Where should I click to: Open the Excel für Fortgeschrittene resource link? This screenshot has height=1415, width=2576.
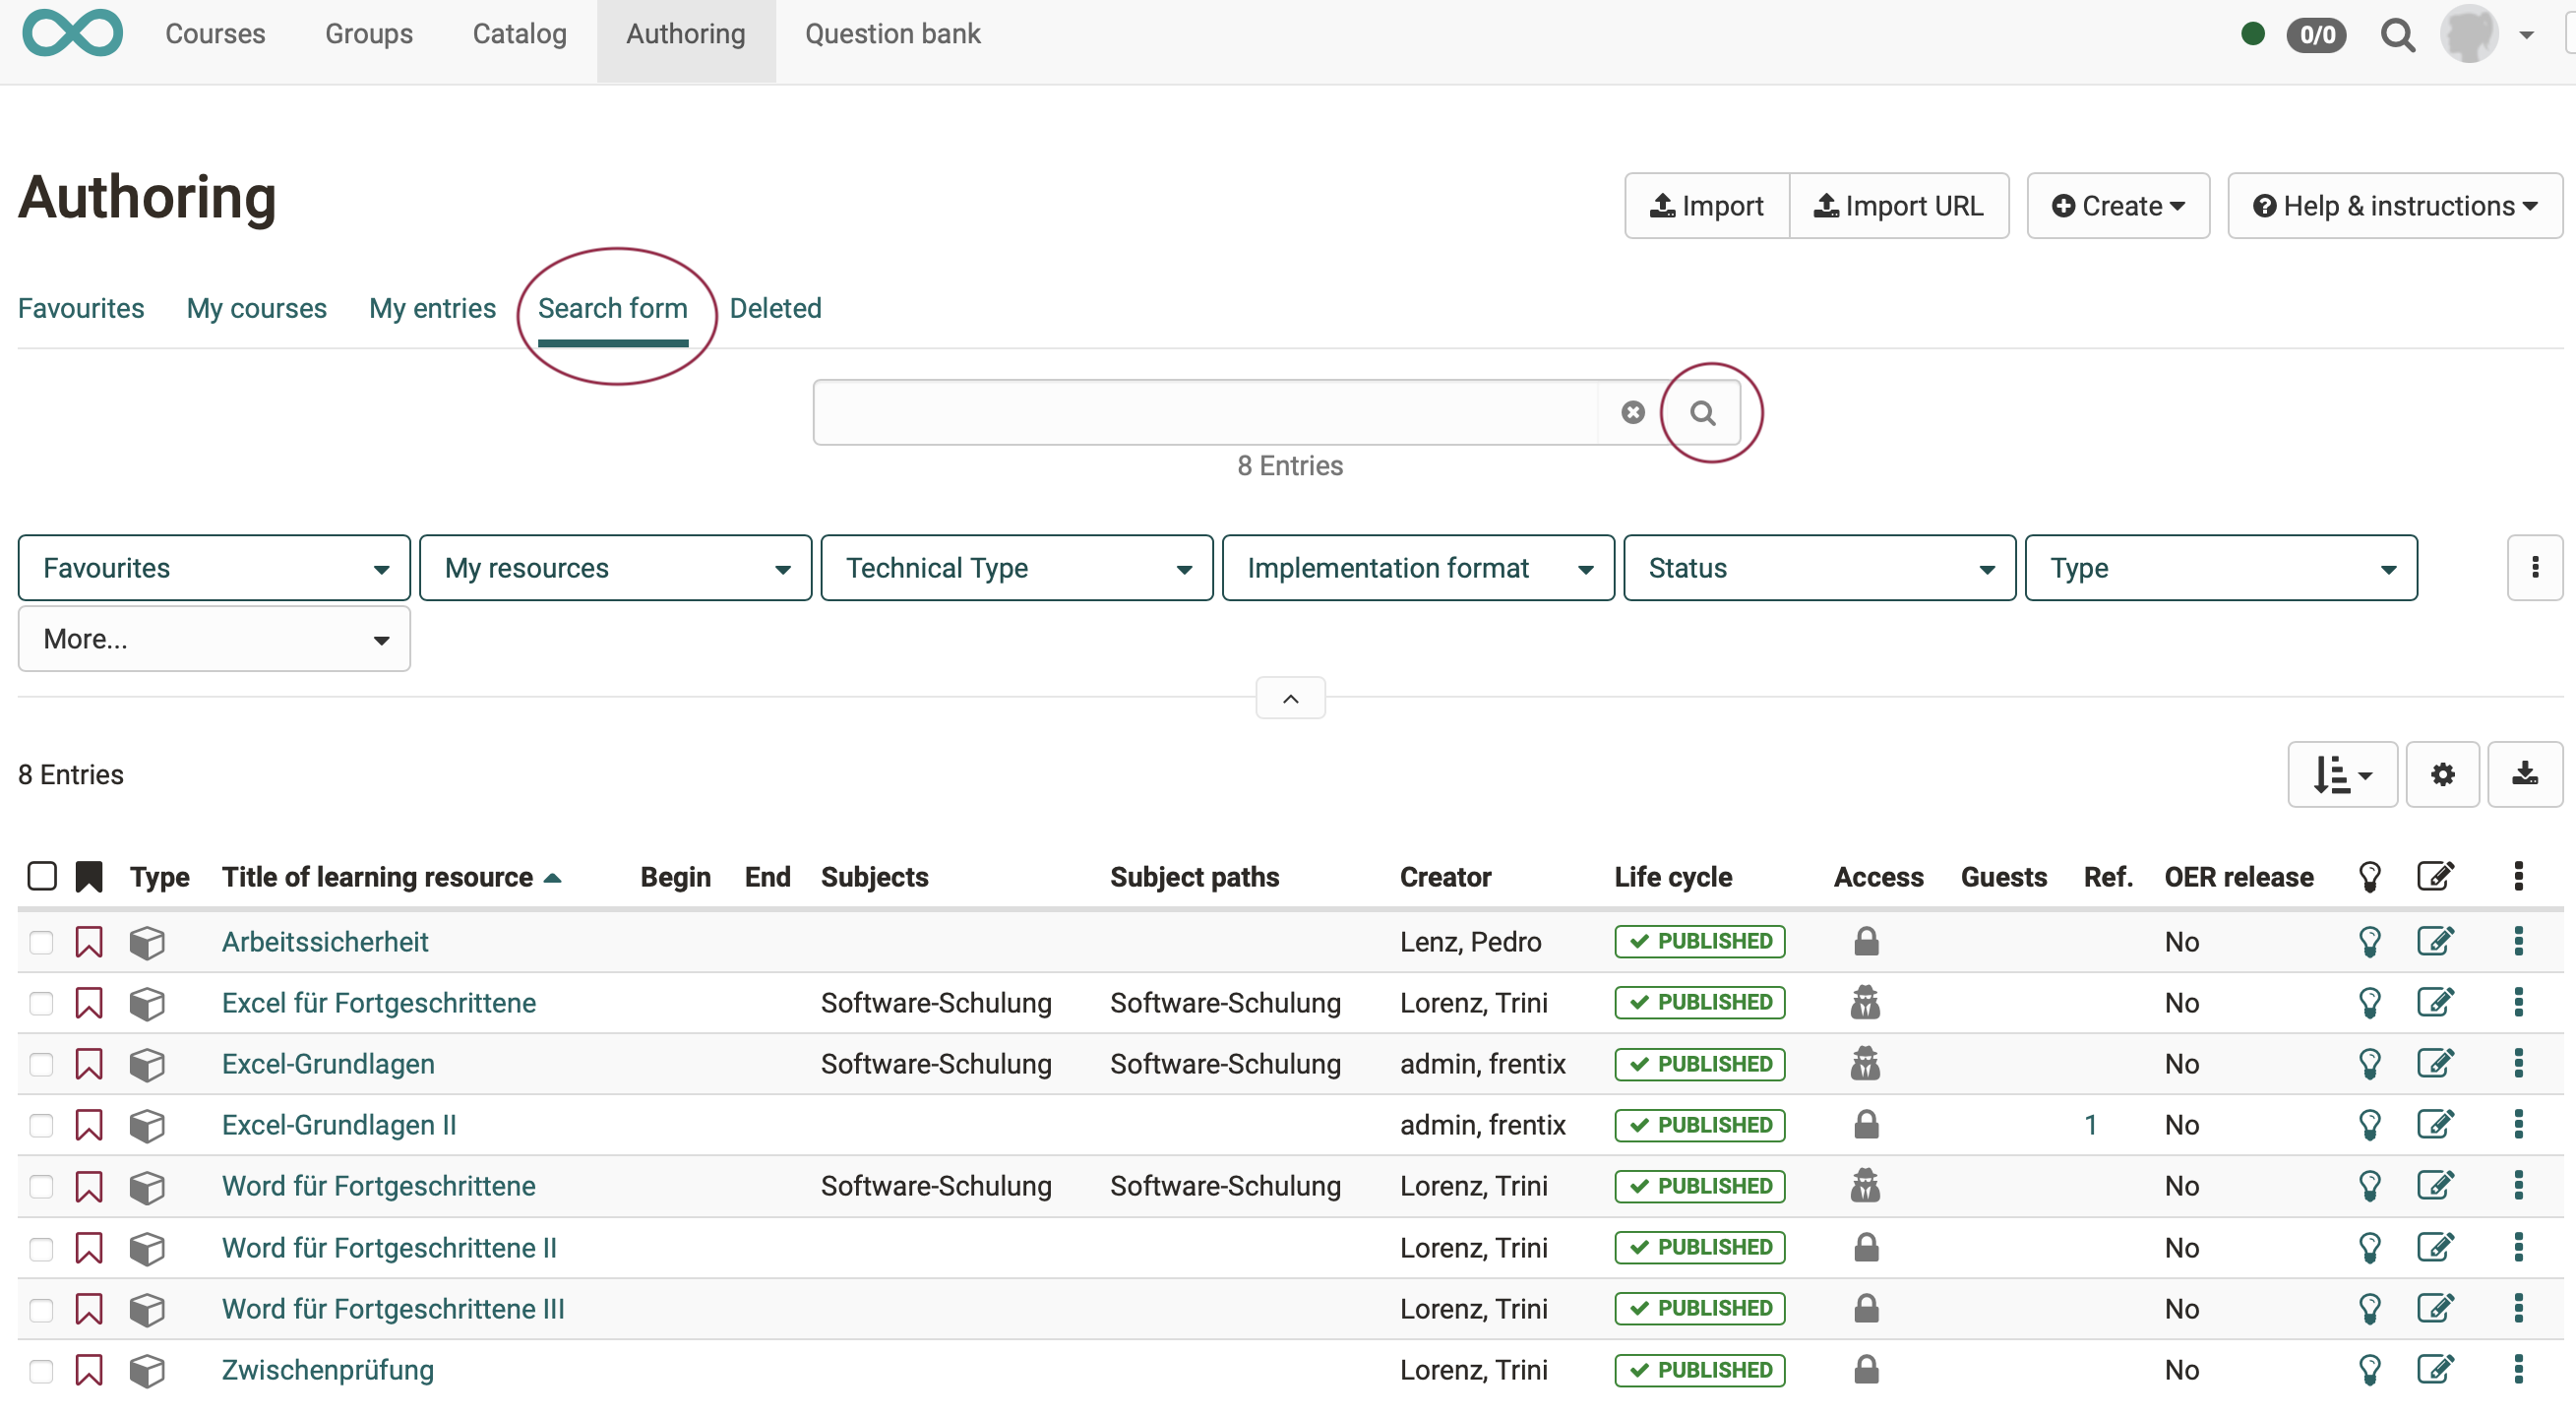click(378, 1002)
